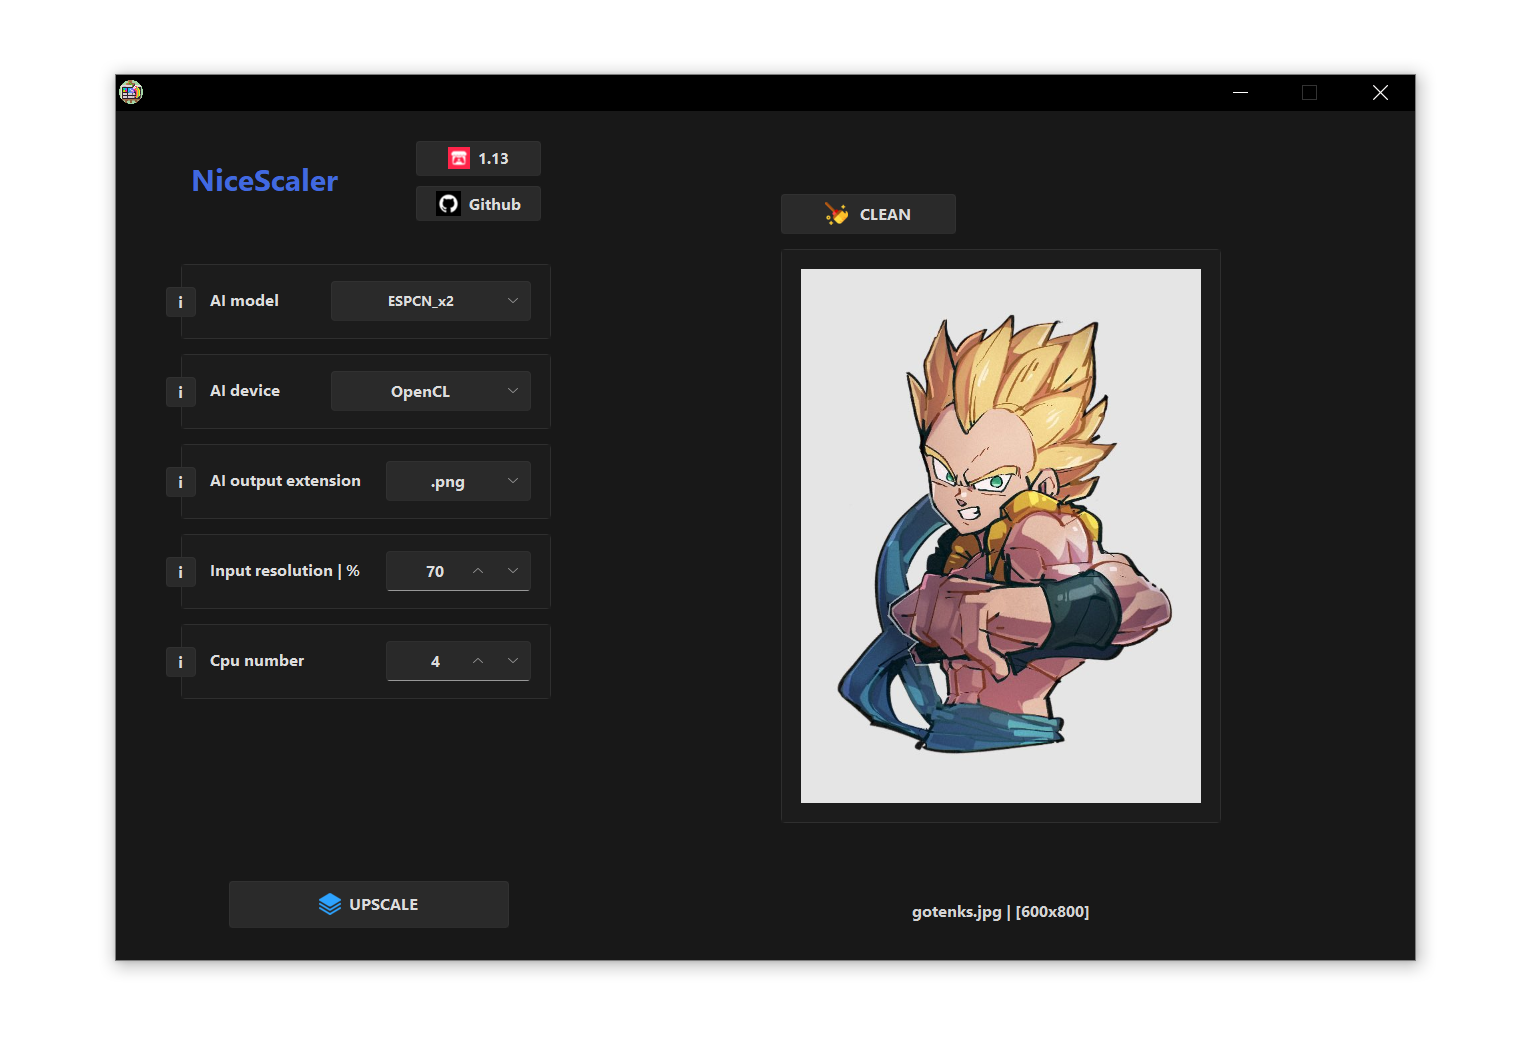Close the NiceScaler window
The width and height of the screenshot is (1538, 1049).
tap(1380, 93)
